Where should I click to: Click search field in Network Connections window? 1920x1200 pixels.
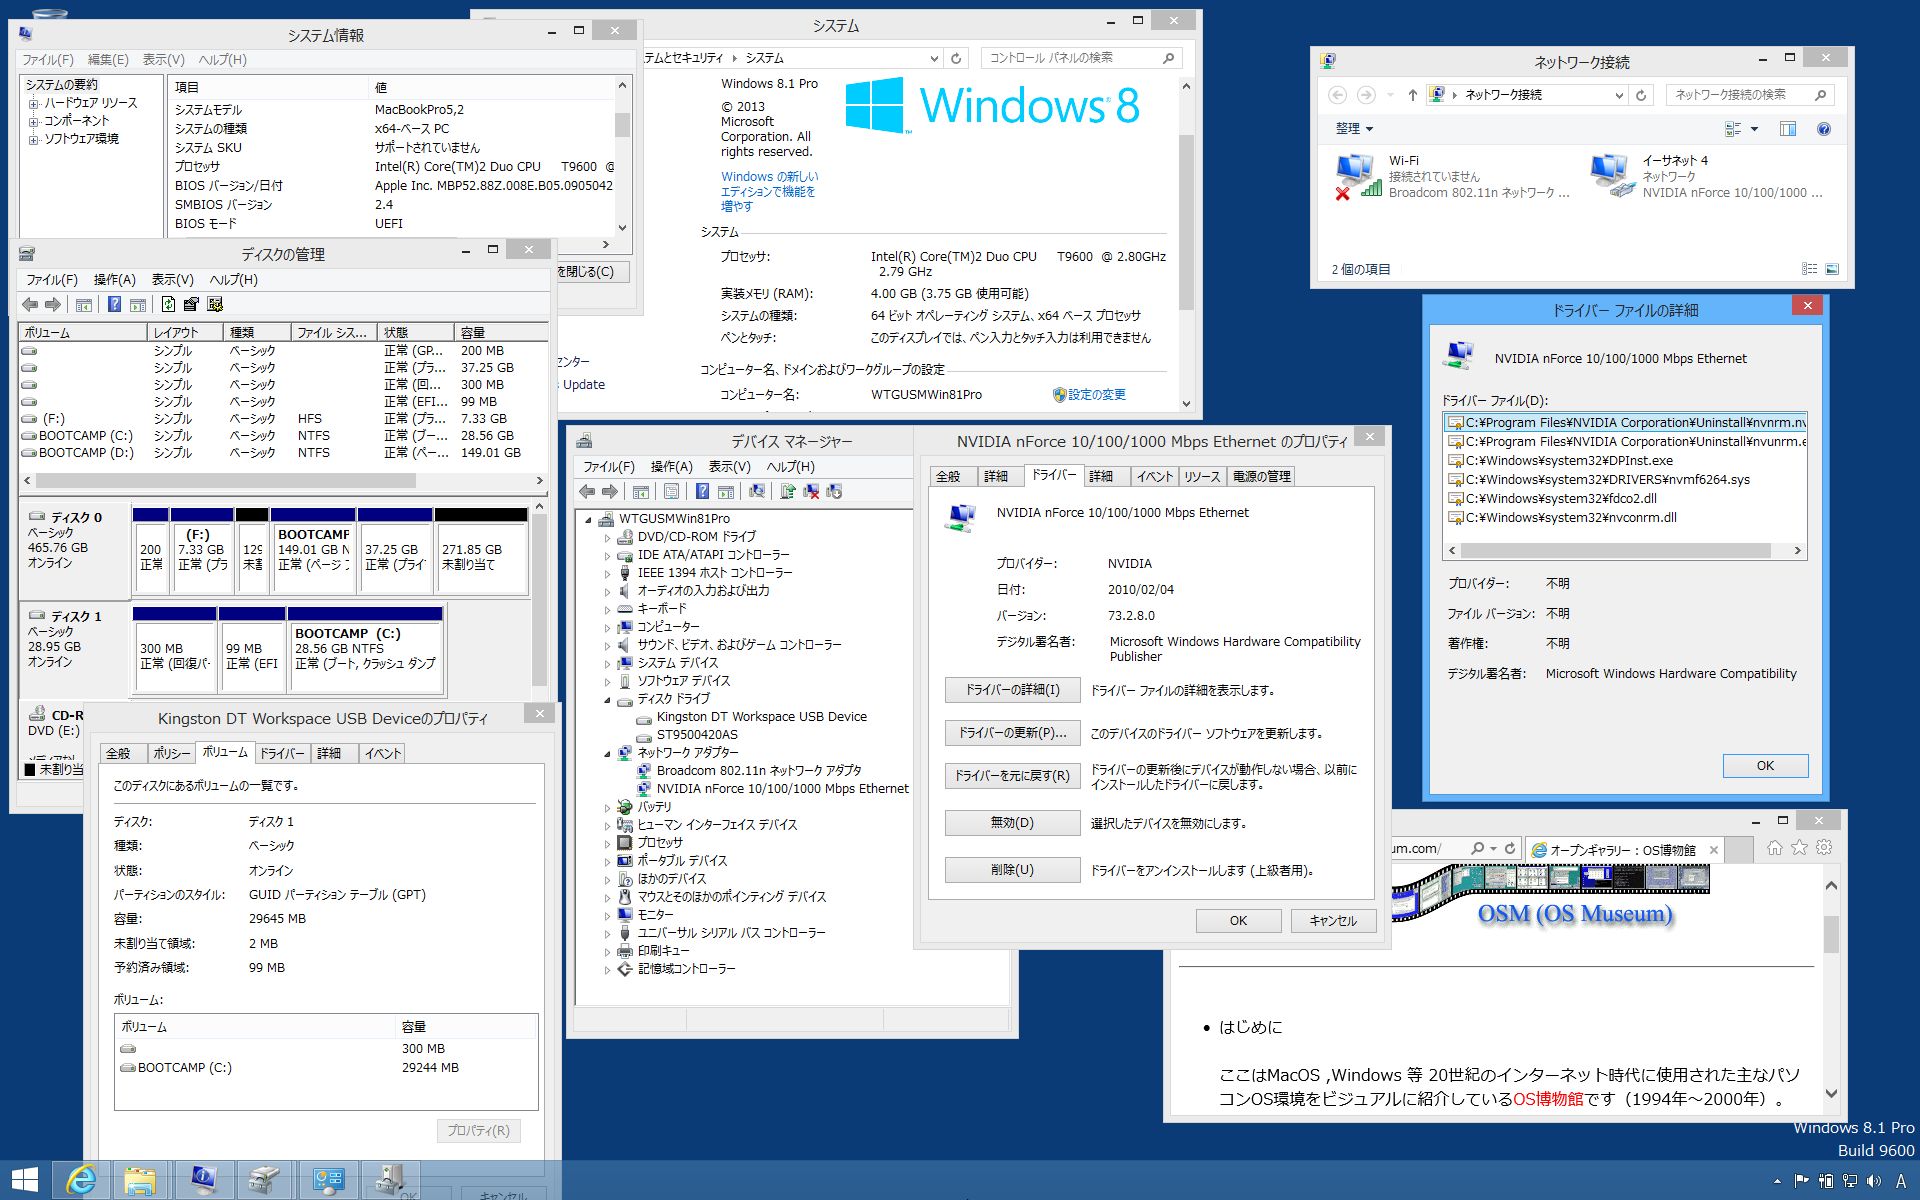(x=1750, y=95)
